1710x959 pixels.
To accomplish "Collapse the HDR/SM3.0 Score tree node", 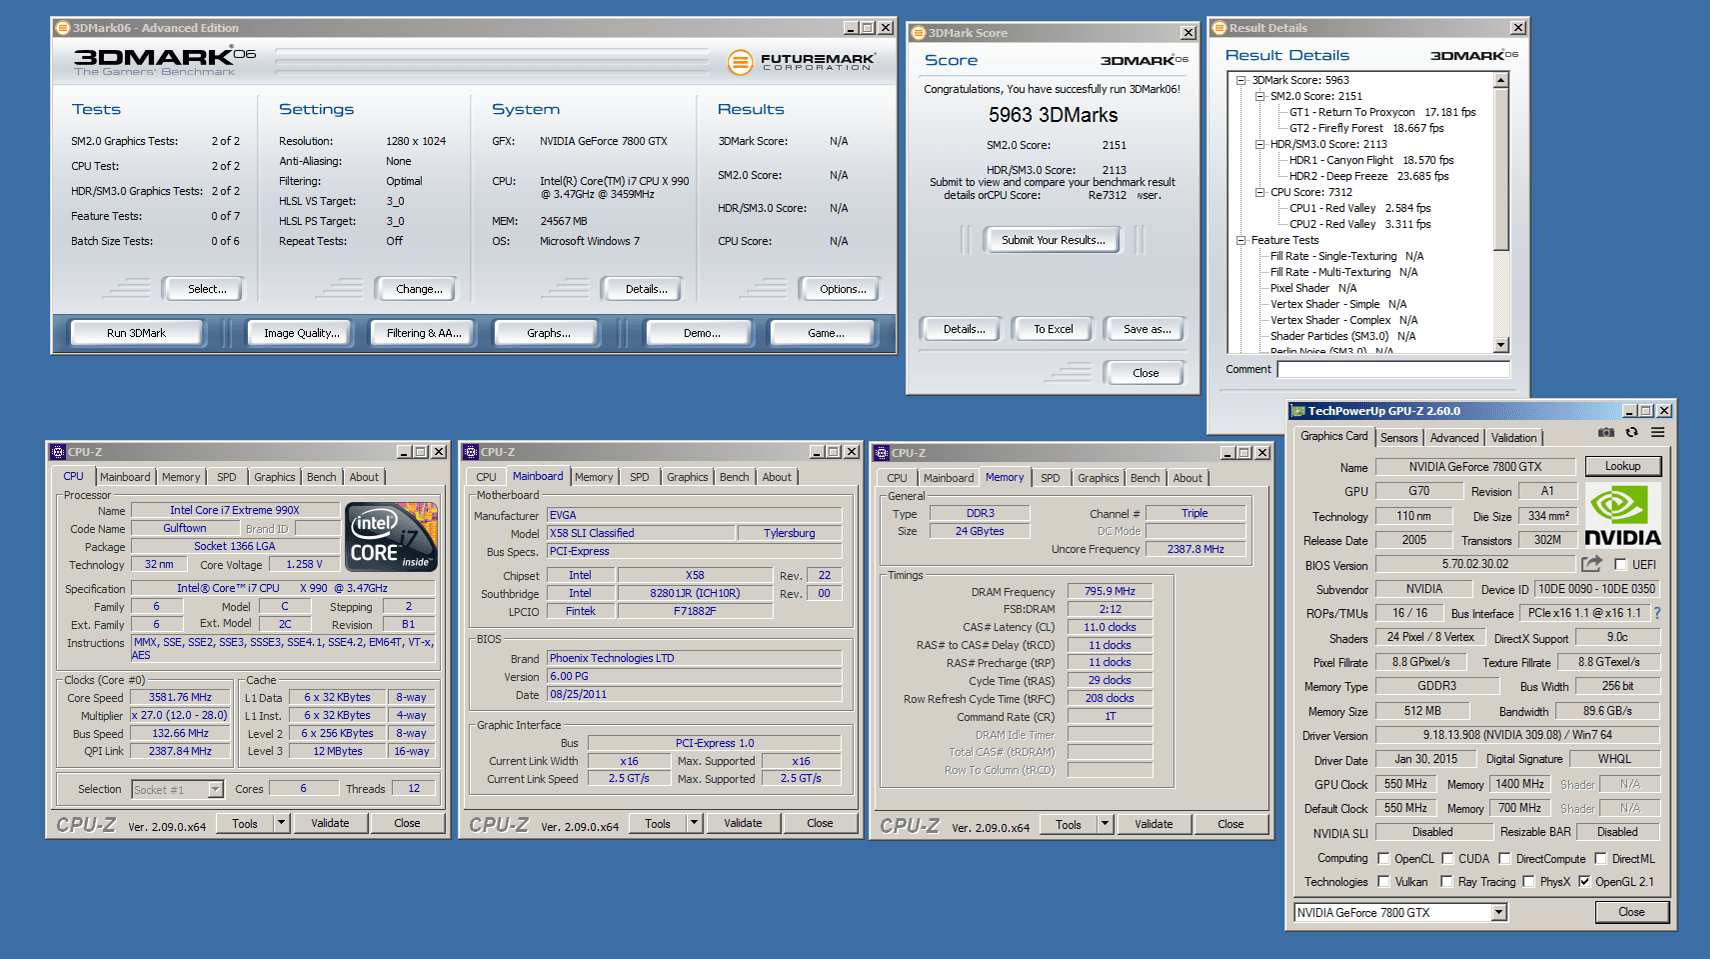I will click(1260, 144).
